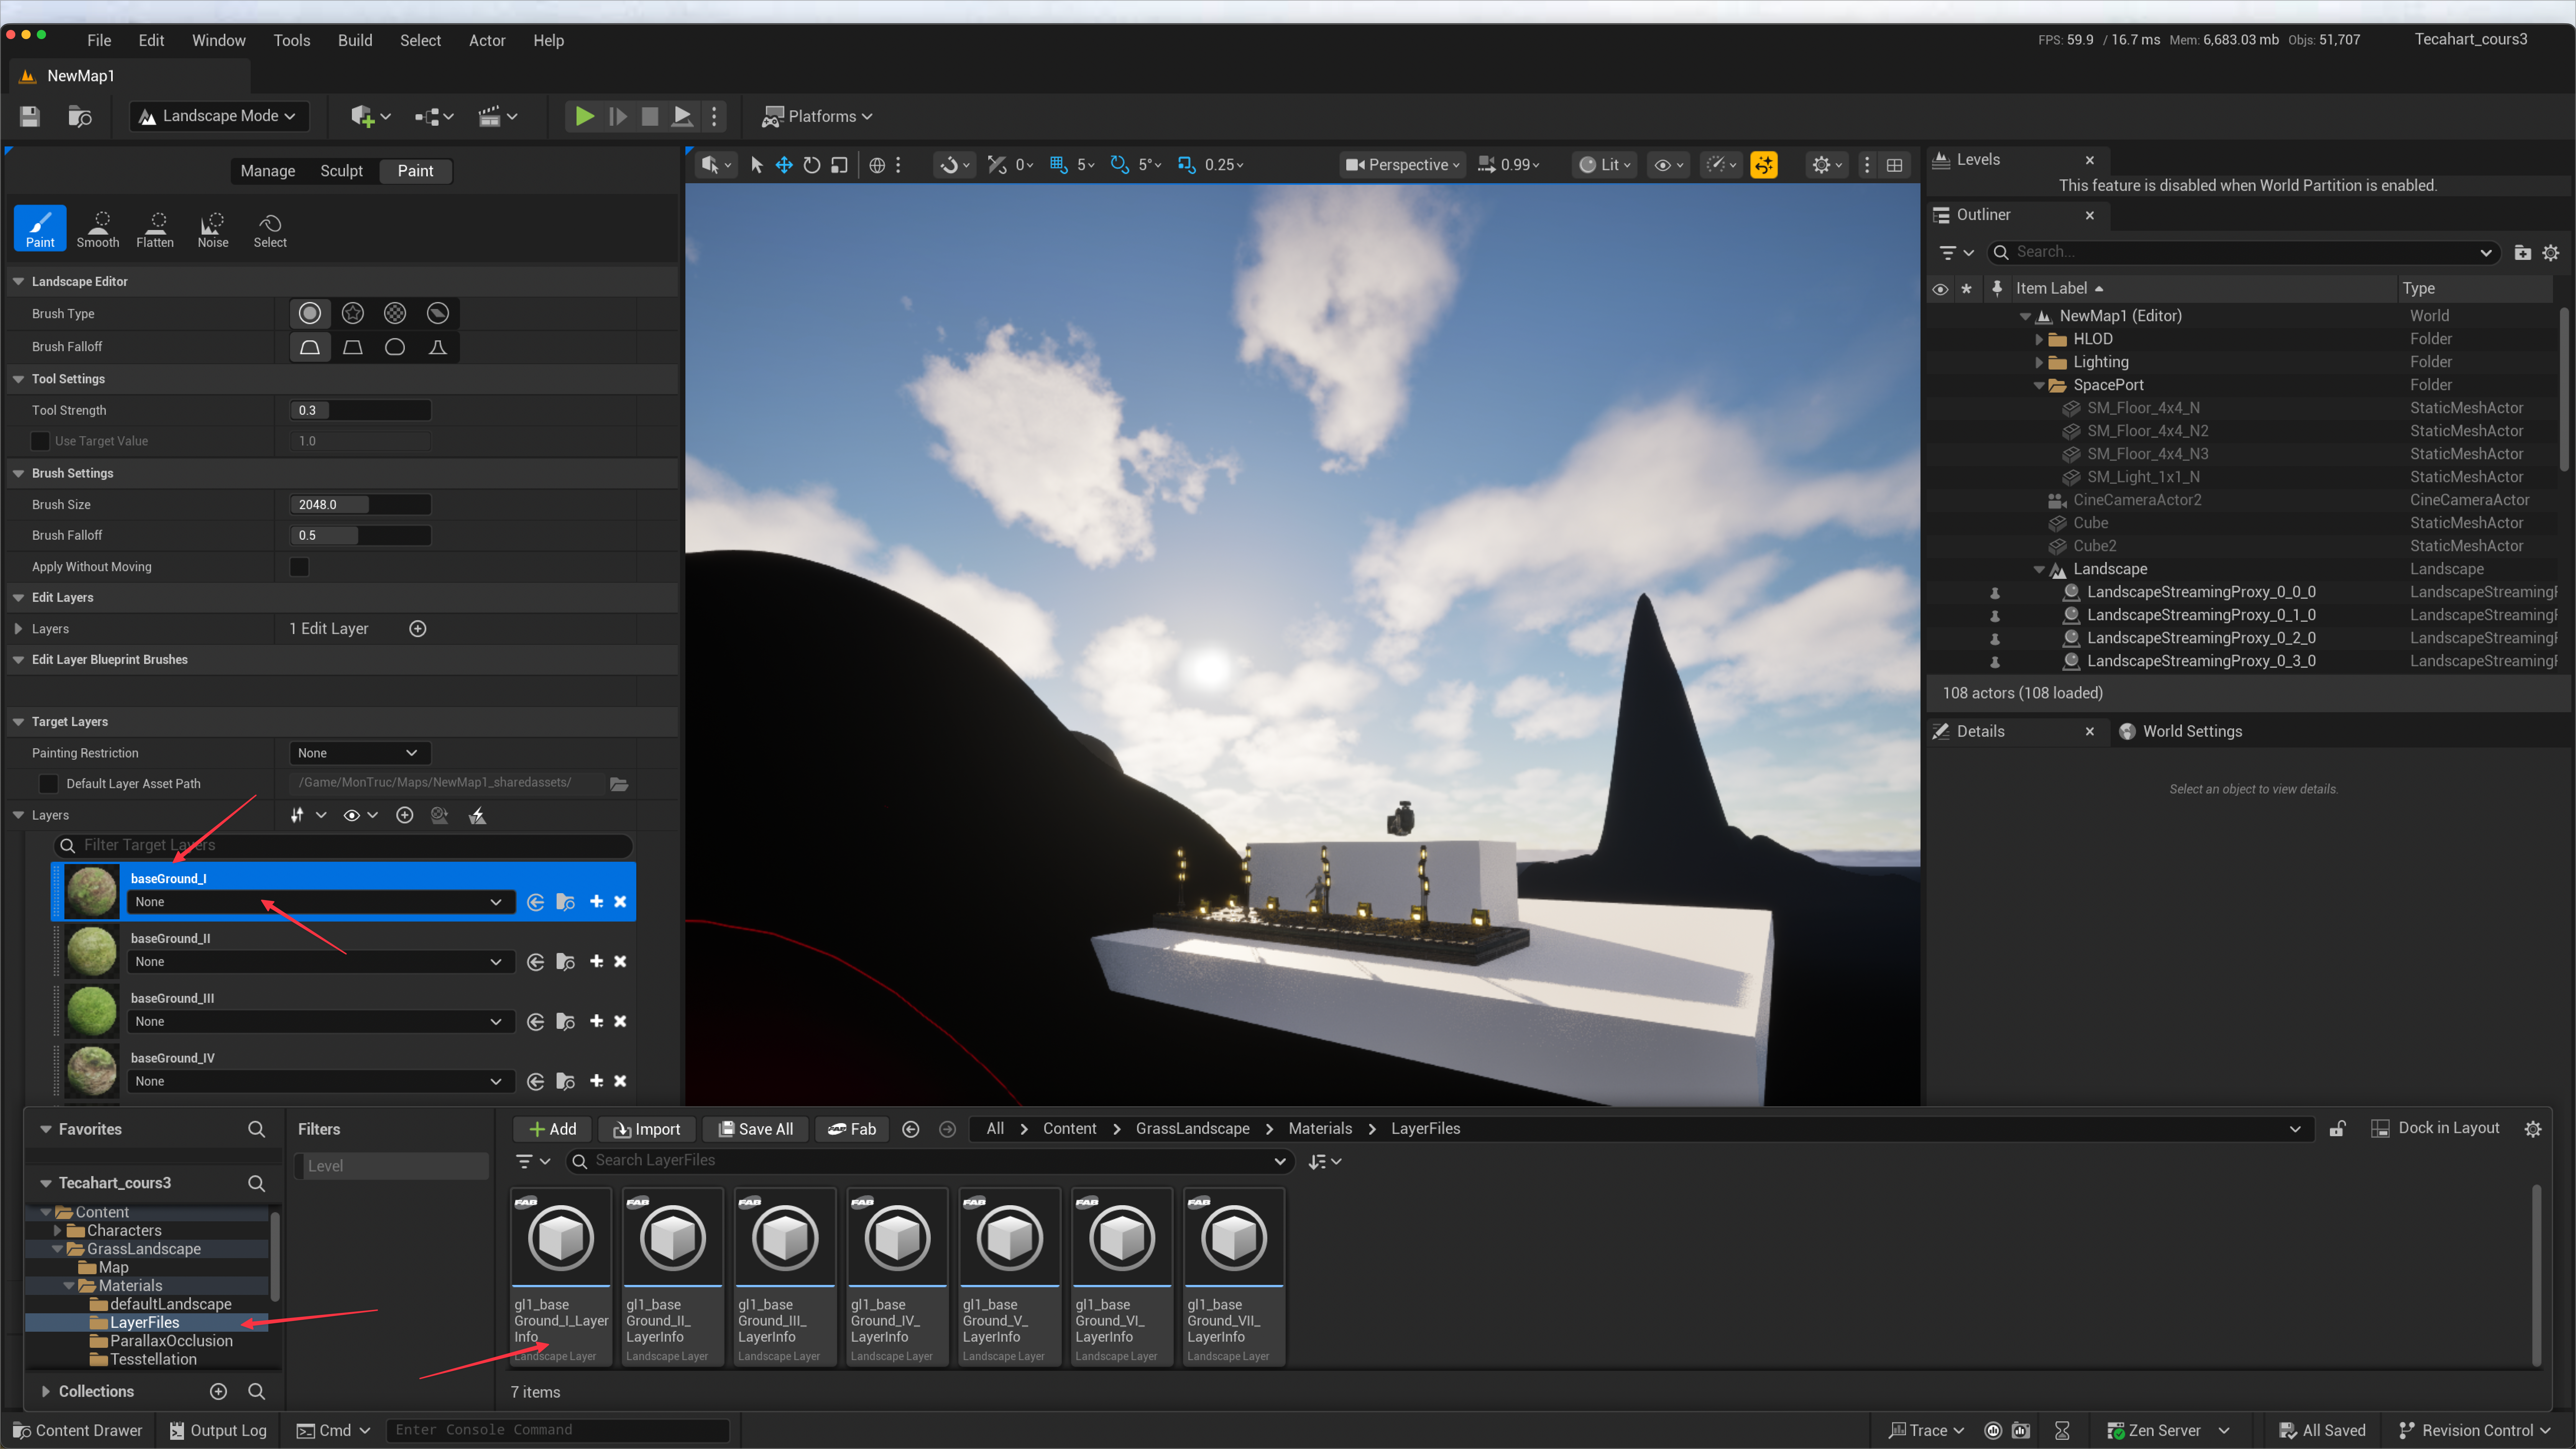This screenshot has height=1449, width=2576.
Task: Select the Noise tool
Action: (213, 228)
